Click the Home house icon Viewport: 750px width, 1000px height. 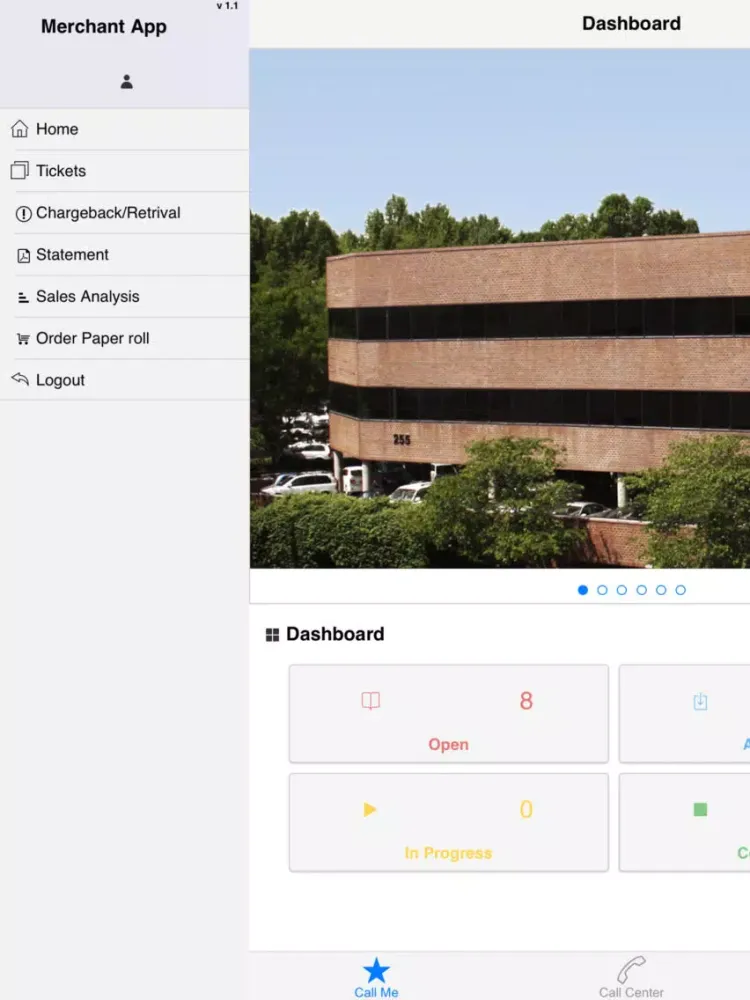20,128
